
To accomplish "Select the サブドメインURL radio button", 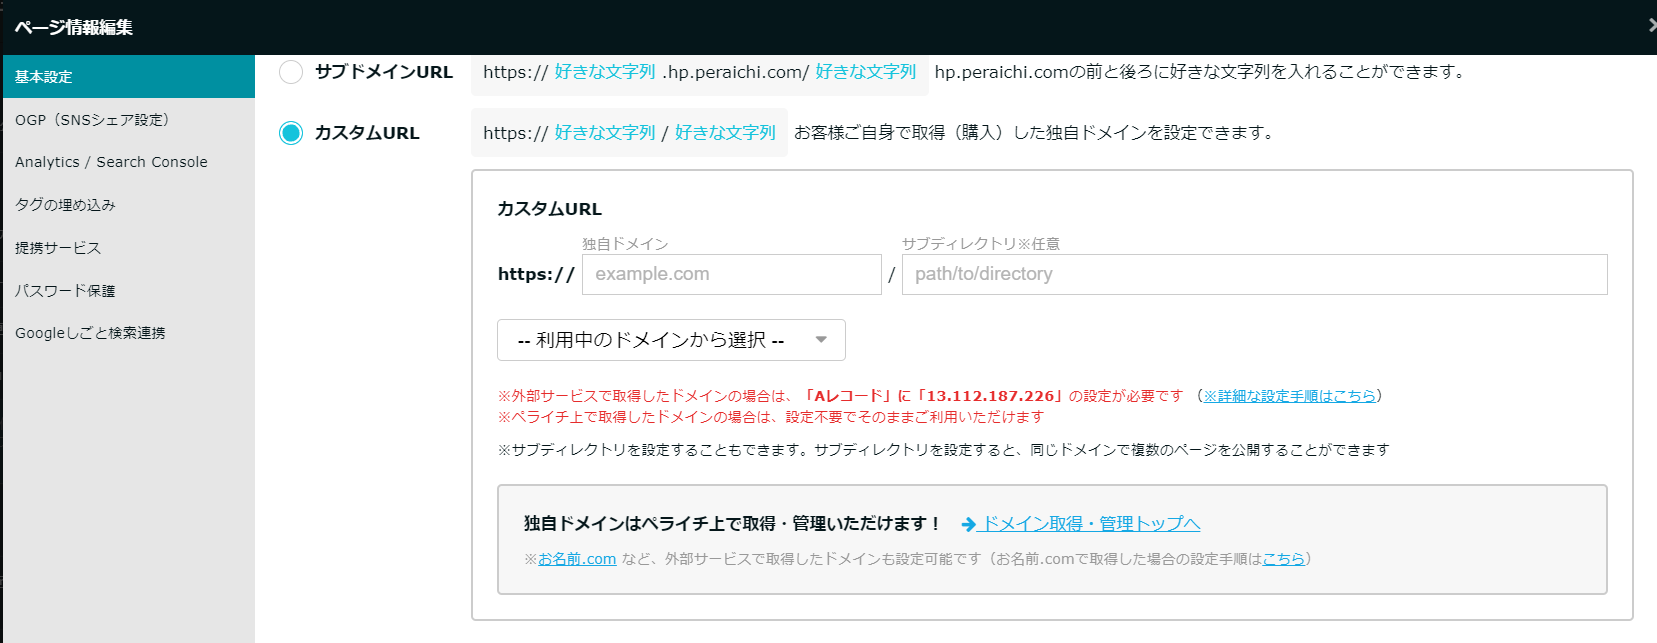I will coord(291,72).
